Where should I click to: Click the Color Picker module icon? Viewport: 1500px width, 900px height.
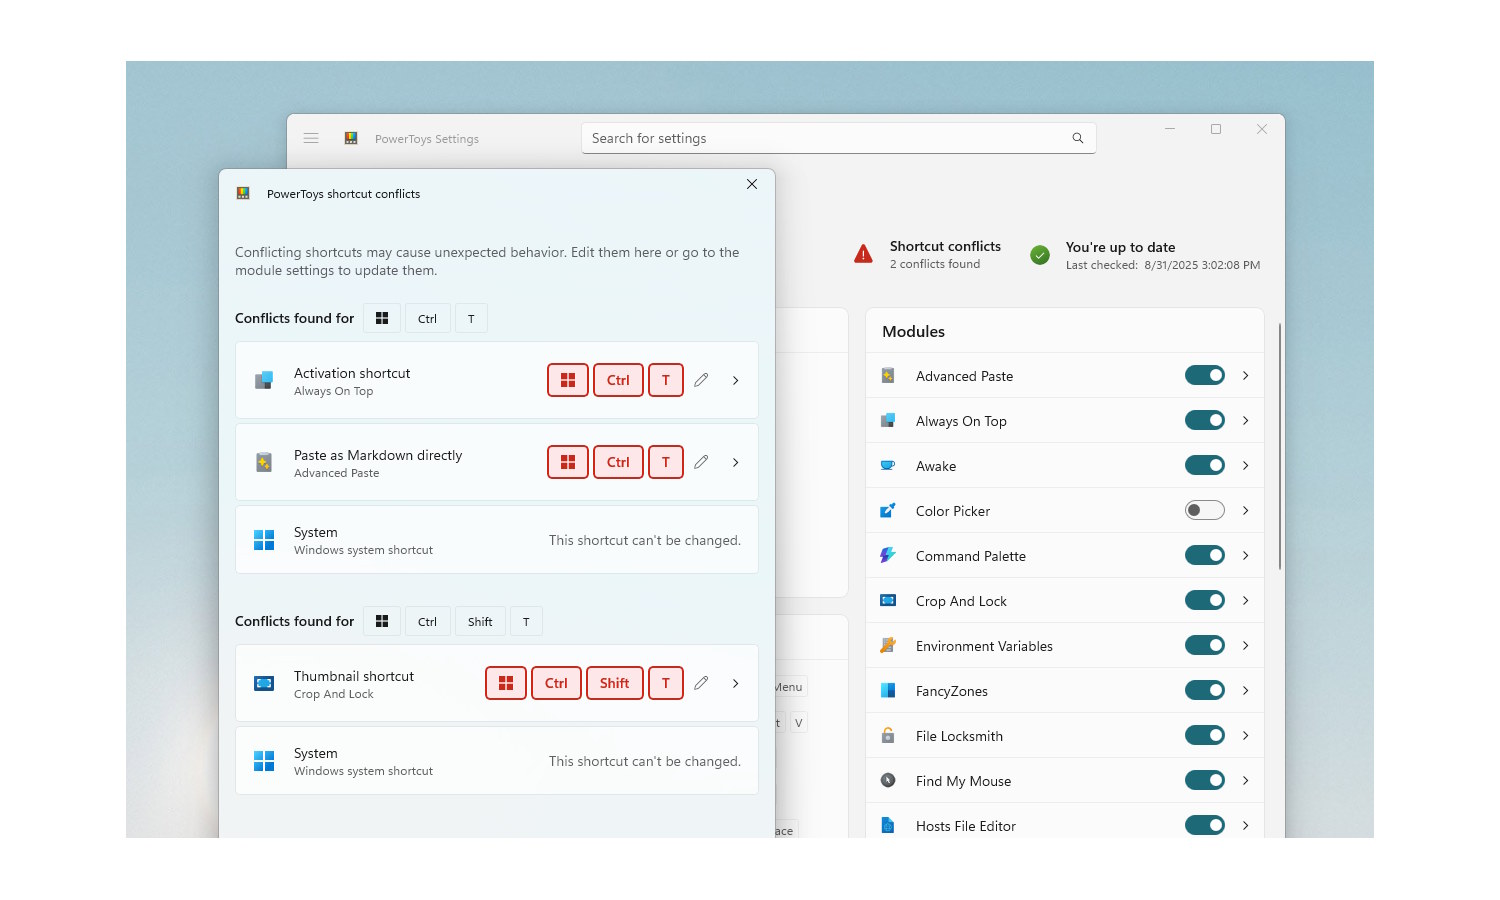(887, 511)
